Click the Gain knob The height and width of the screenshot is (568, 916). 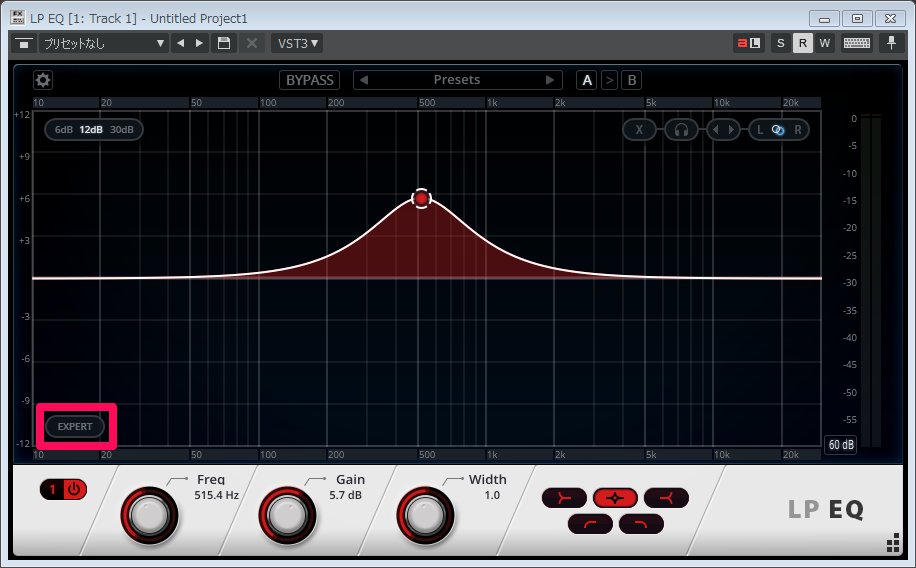(x=285, y=516)
